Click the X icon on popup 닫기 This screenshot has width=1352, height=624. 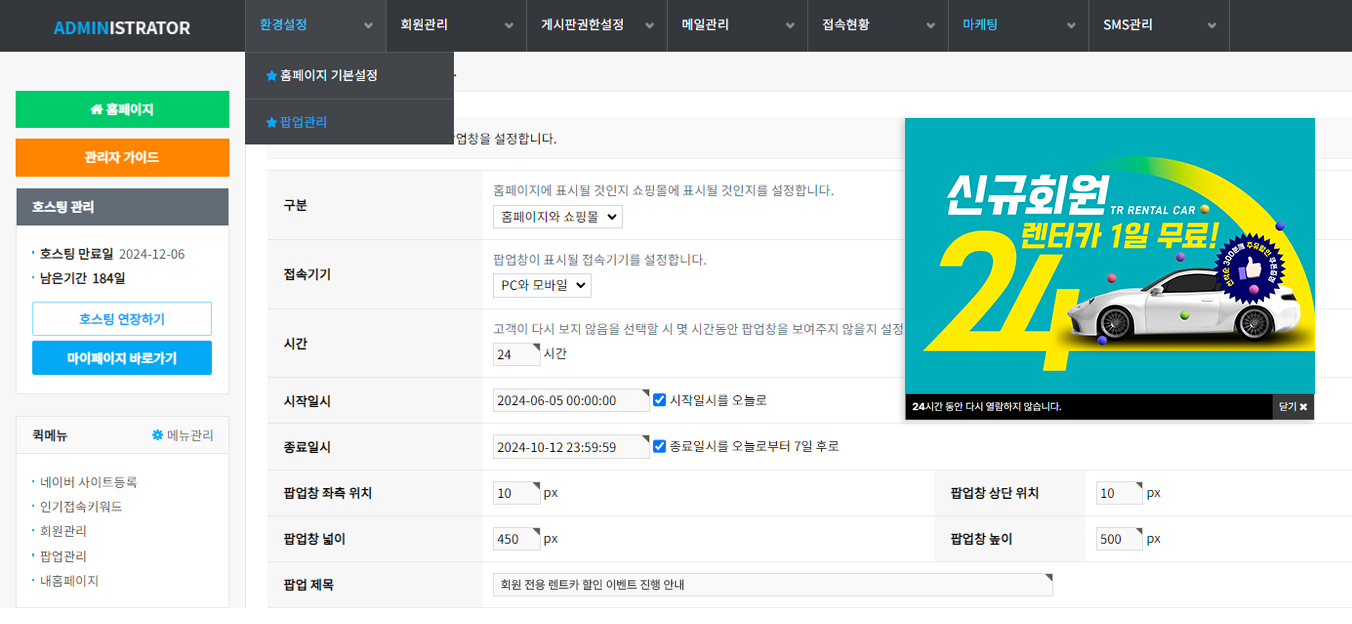[1304, 407]
